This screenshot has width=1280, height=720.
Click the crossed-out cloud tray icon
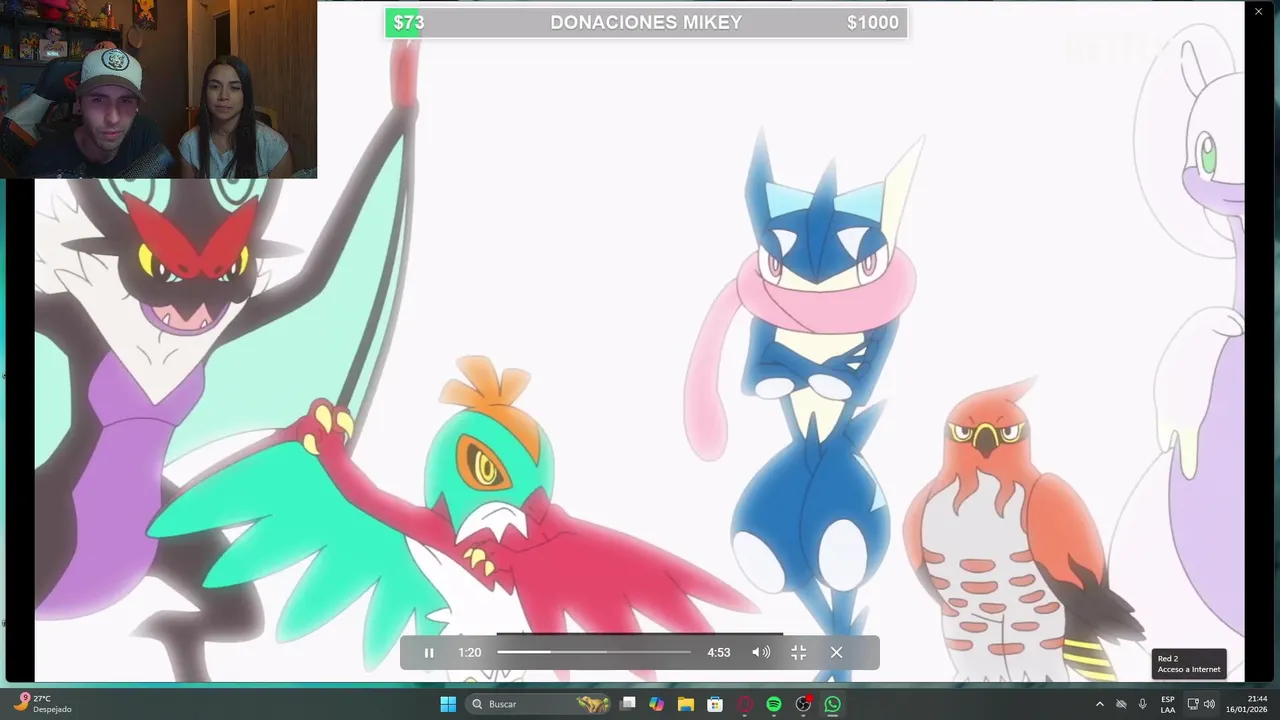[1121, 704]
